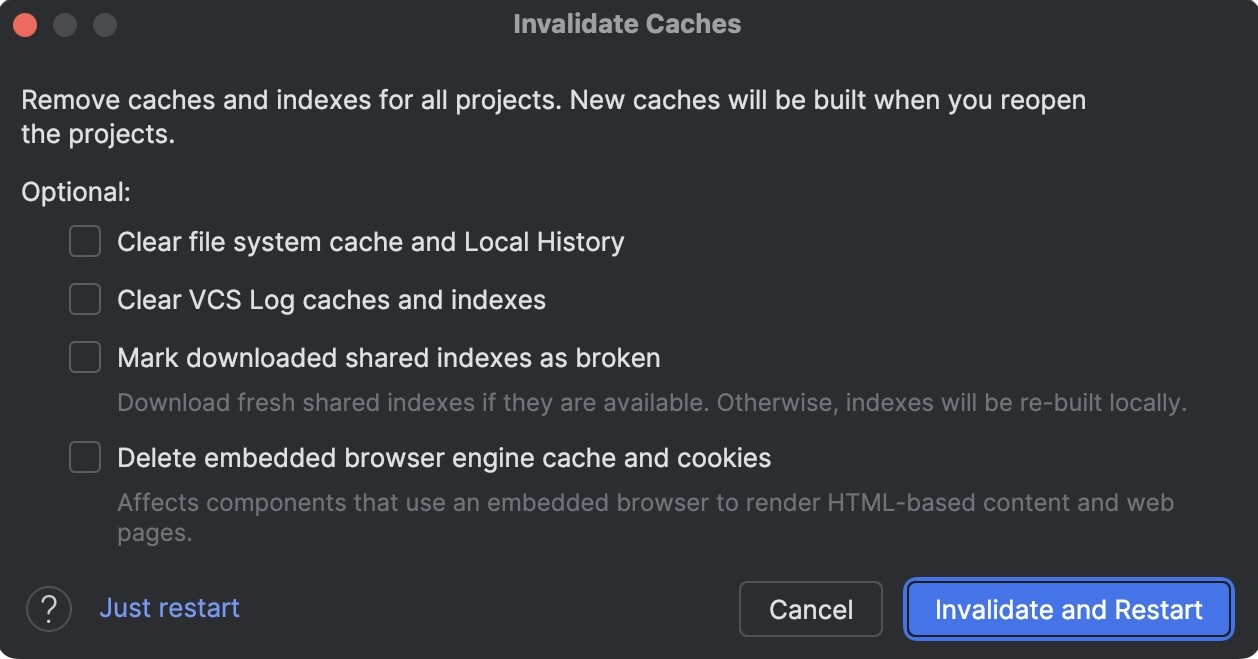Open help from the circled question mark
1258x659 pixels.
[x=49, y=608]
